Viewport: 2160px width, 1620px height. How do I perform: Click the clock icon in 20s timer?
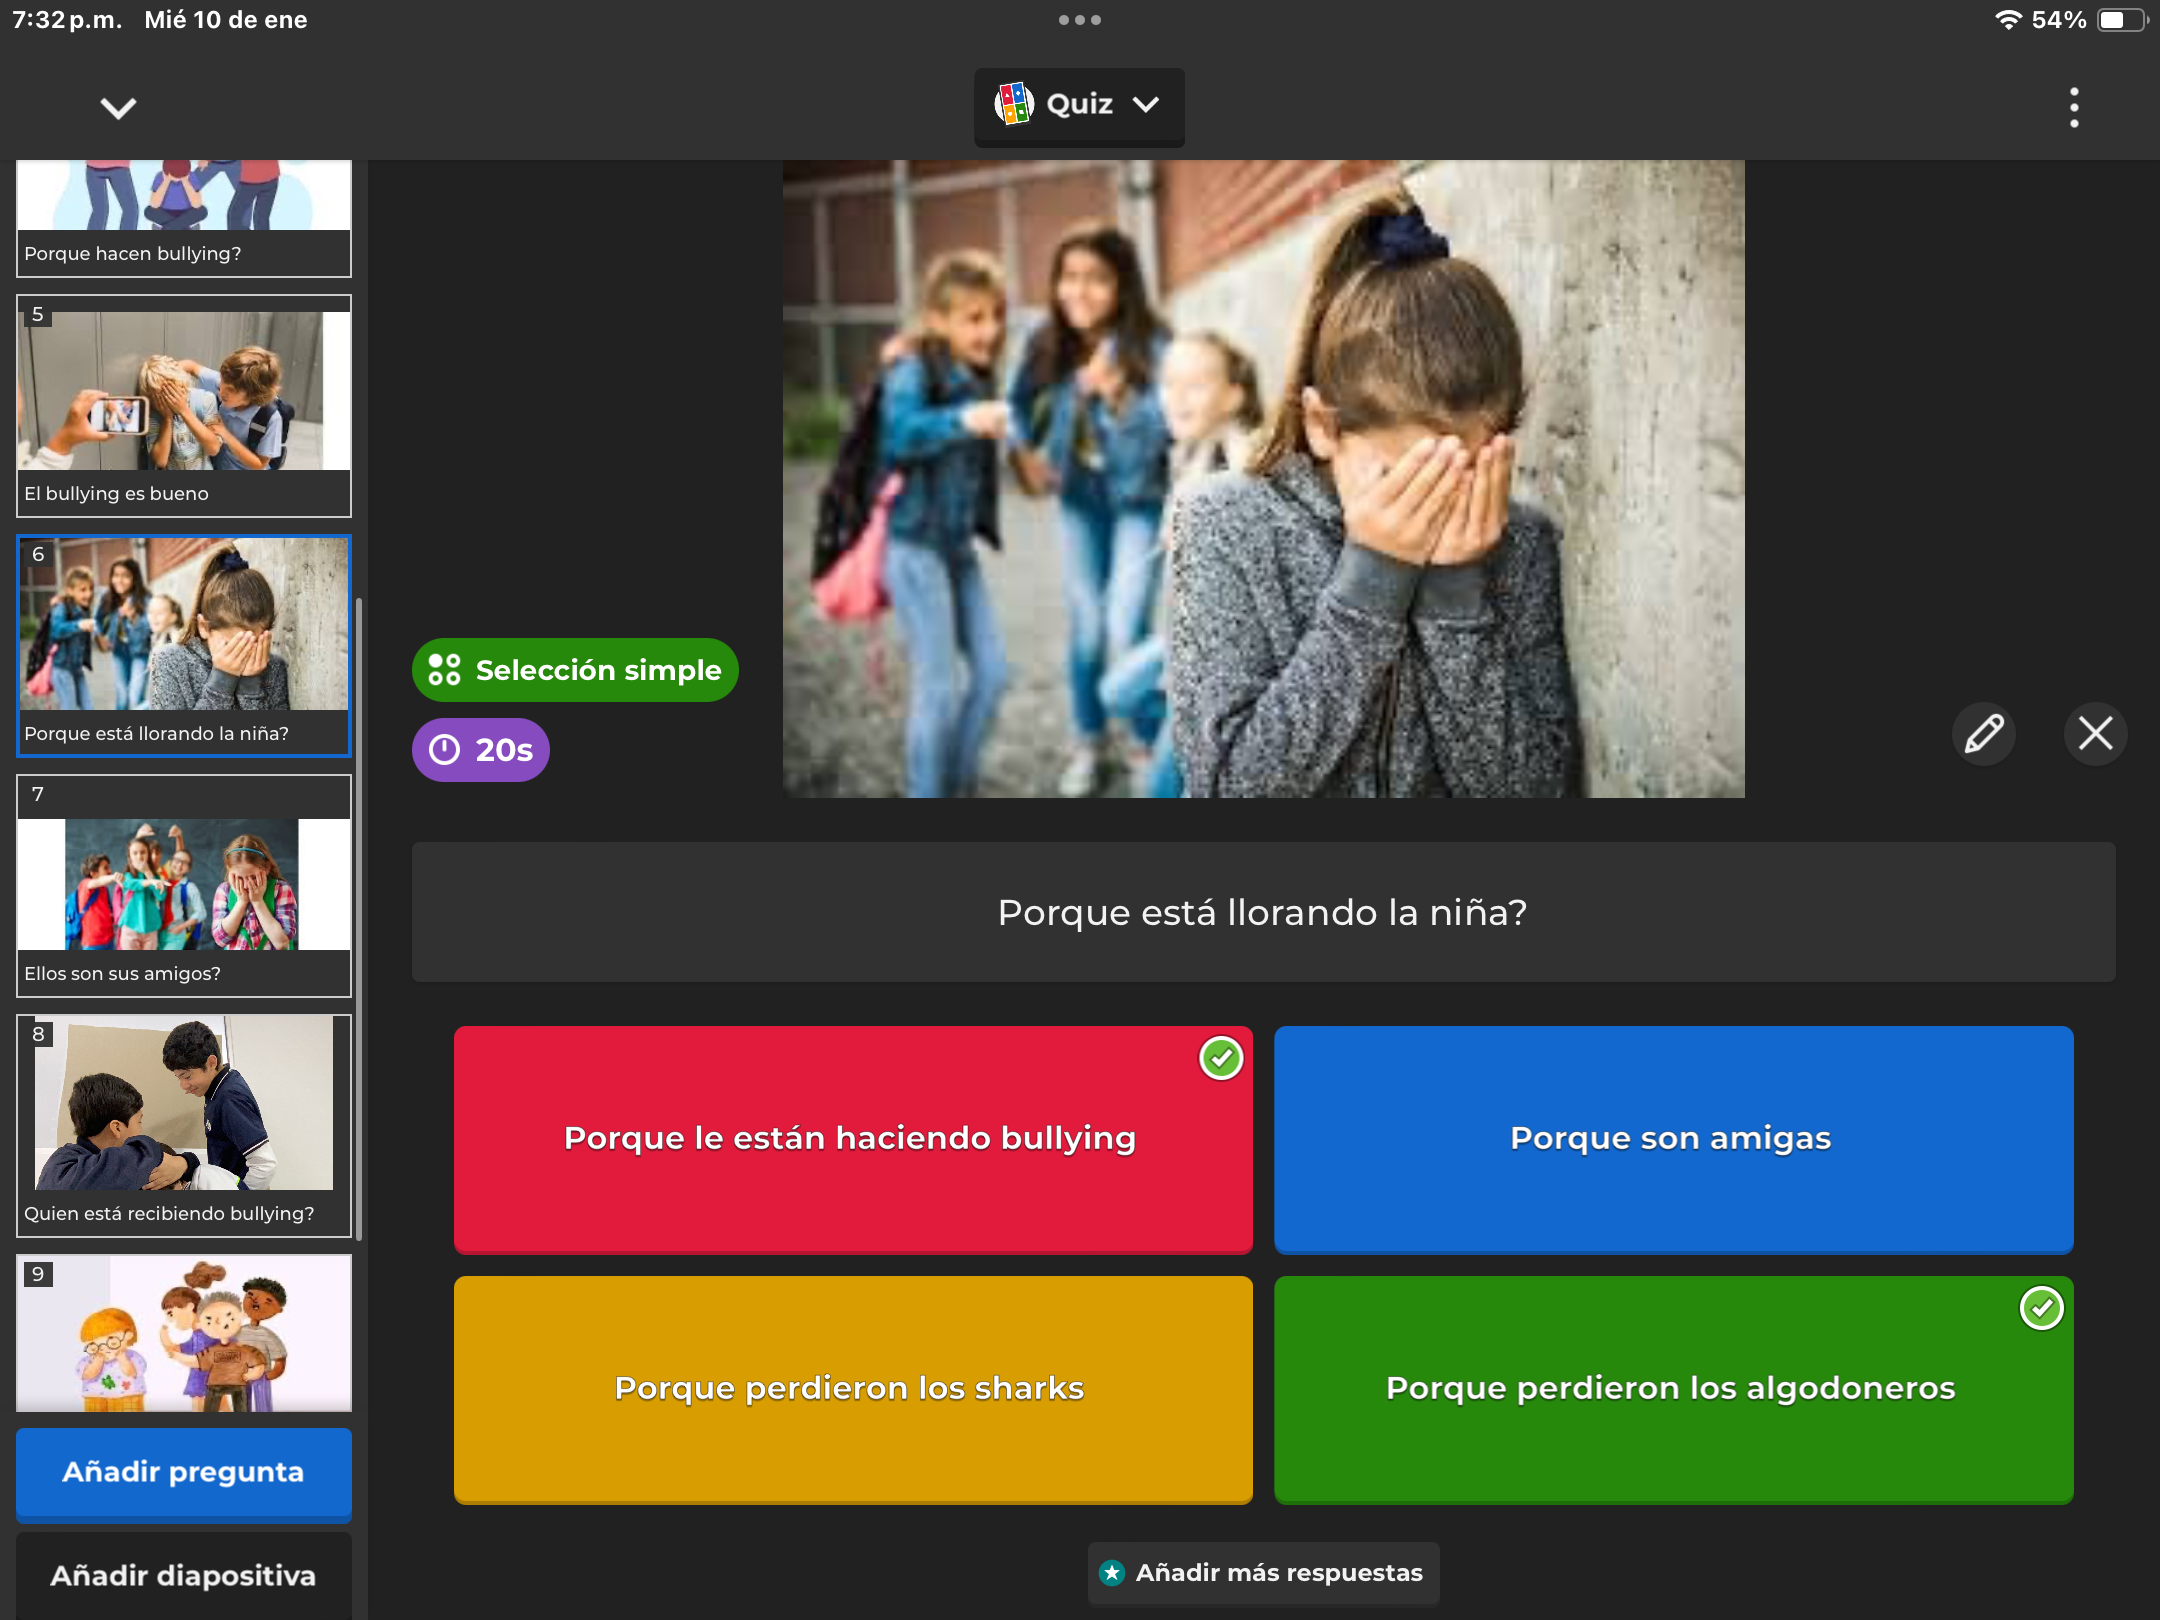[444, 750]
